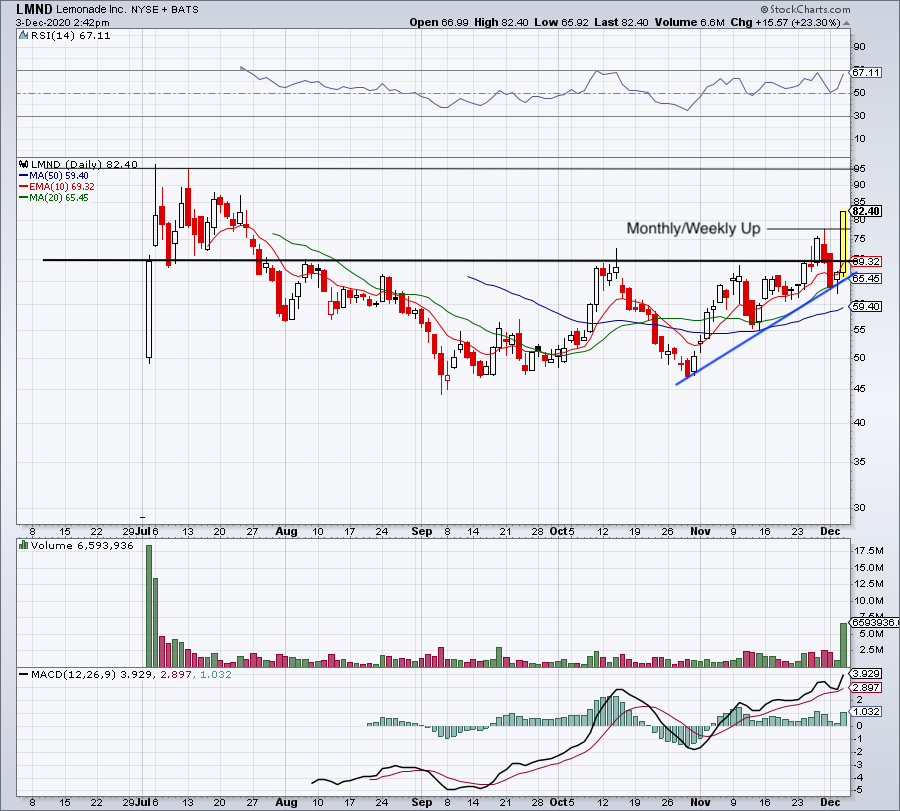Click the Volume 6.6M header value

tap(689, 22)
